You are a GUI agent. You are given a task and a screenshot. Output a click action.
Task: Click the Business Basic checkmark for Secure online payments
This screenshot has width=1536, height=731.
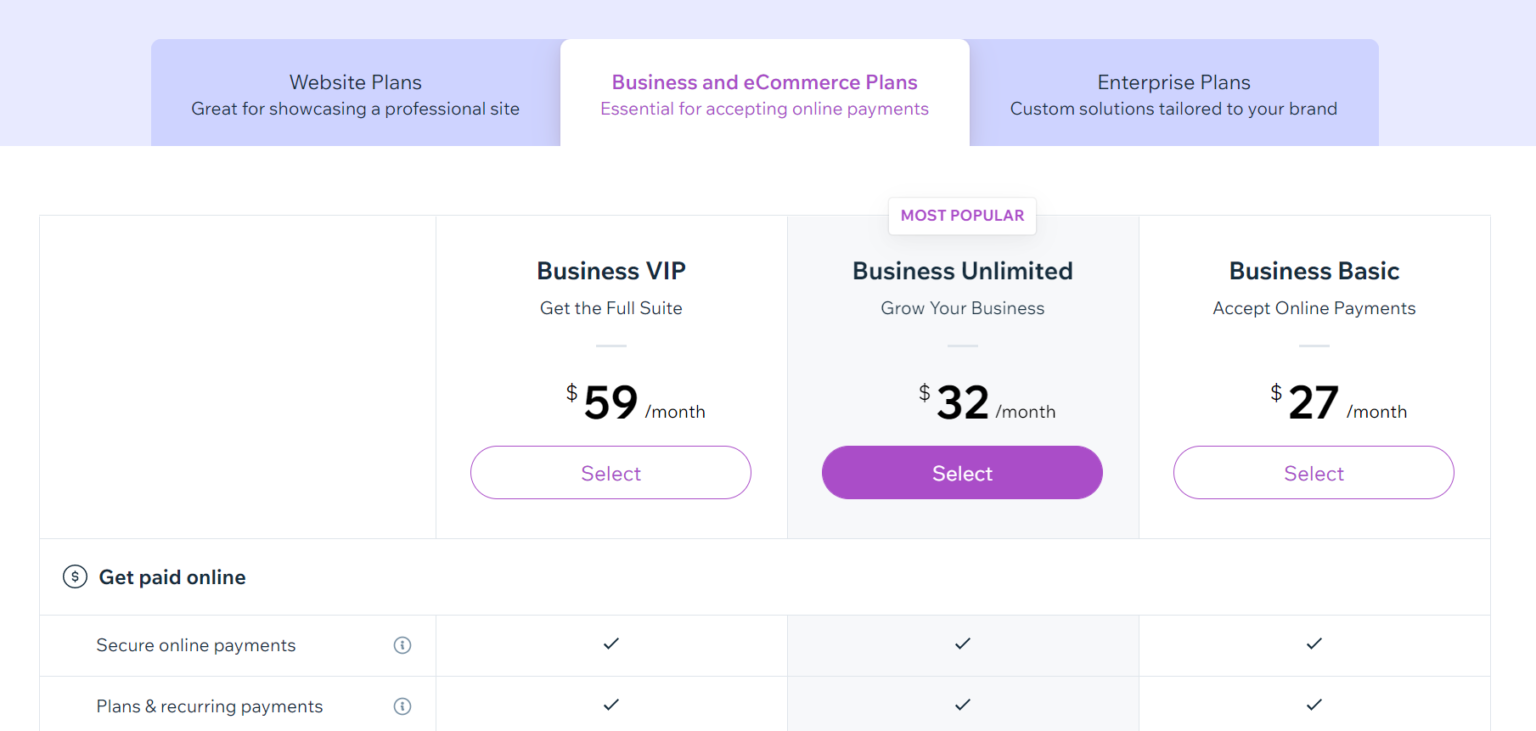click(x=1313, y=645)
